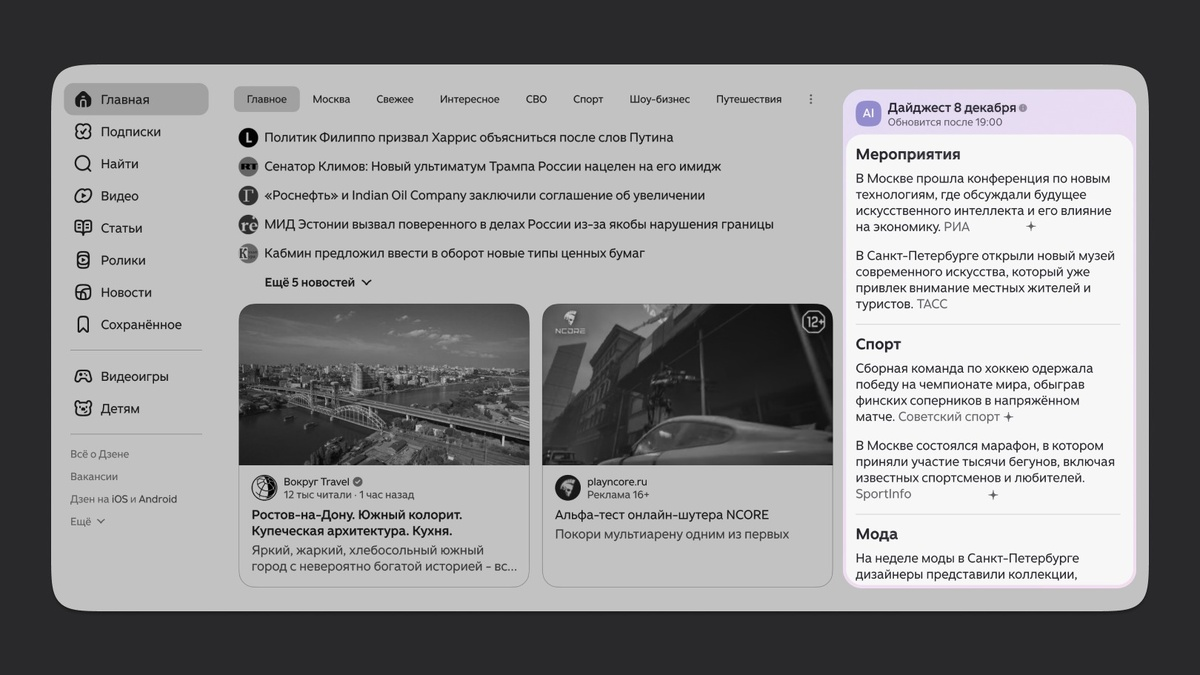
Task: Click the AI badge on the Дайджест panel
Action: coord(867,113)
